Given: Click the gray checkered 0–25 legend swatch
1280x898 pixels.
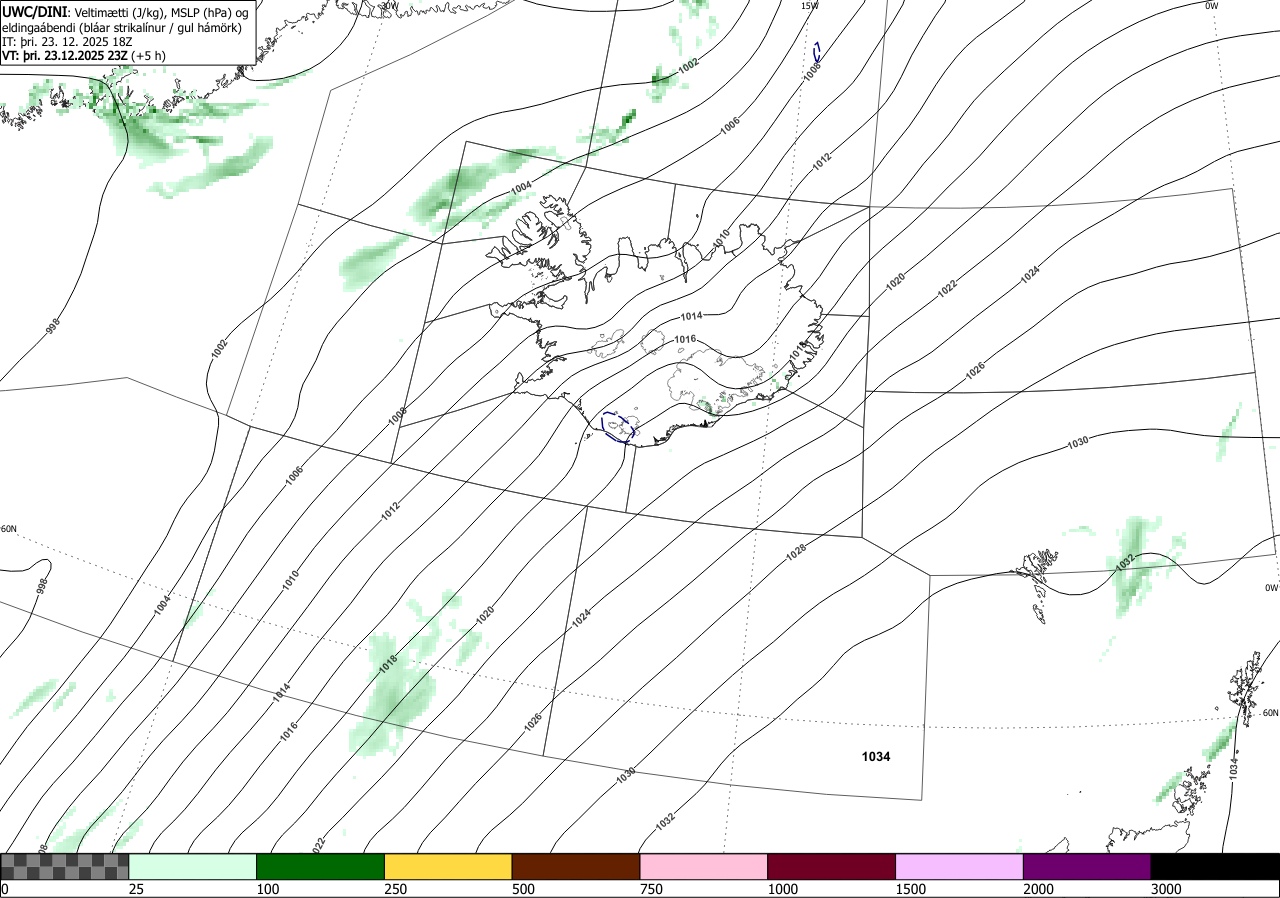Looking at the screenshot, I should pyautogui.click(x=65, y=866).
